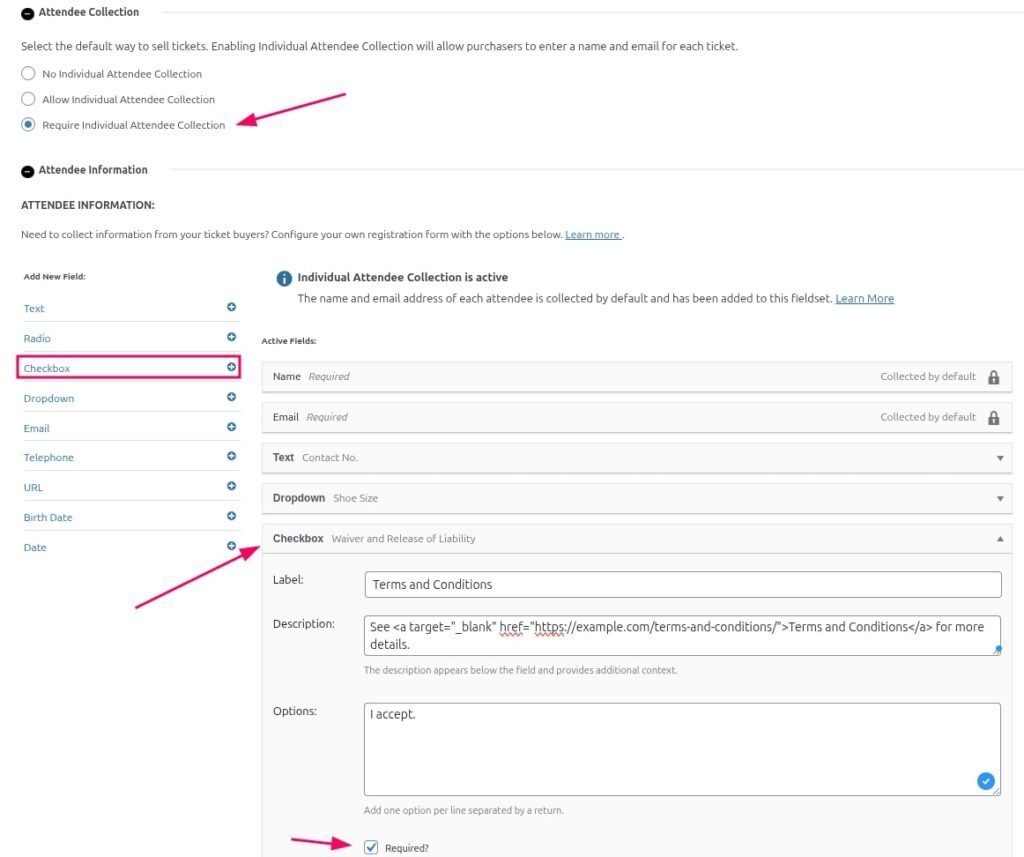Expand the Text Contact No. field

click(1000, 458)
